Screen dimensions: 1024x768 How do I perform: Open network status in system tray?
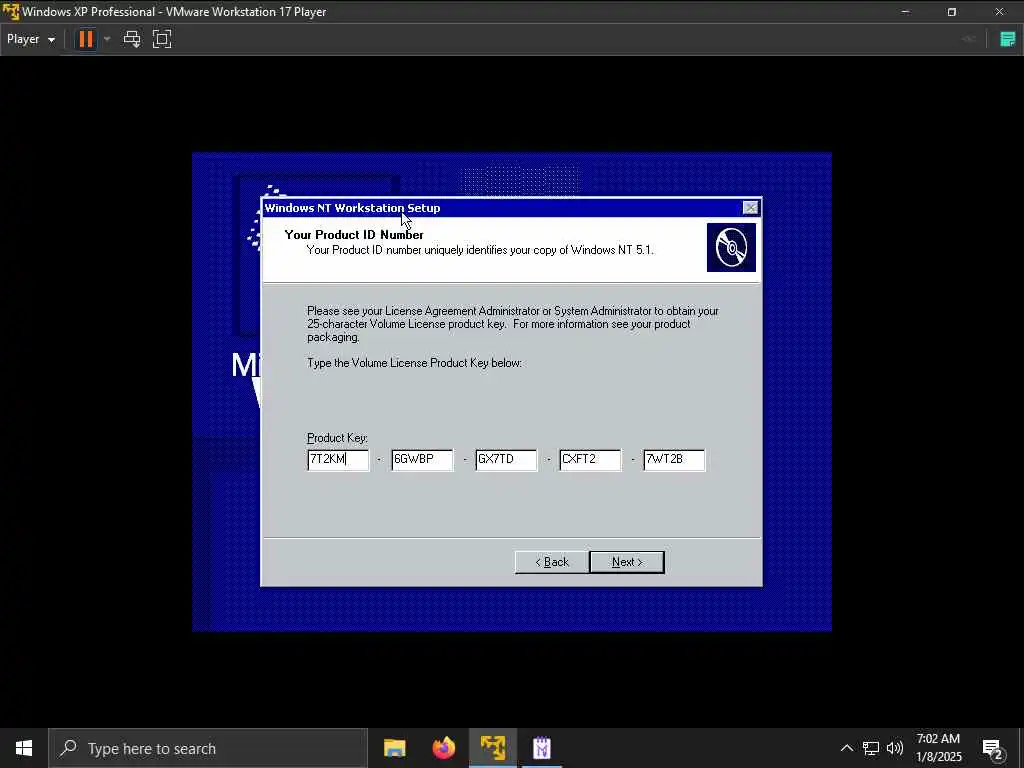(x=871, y=748)
